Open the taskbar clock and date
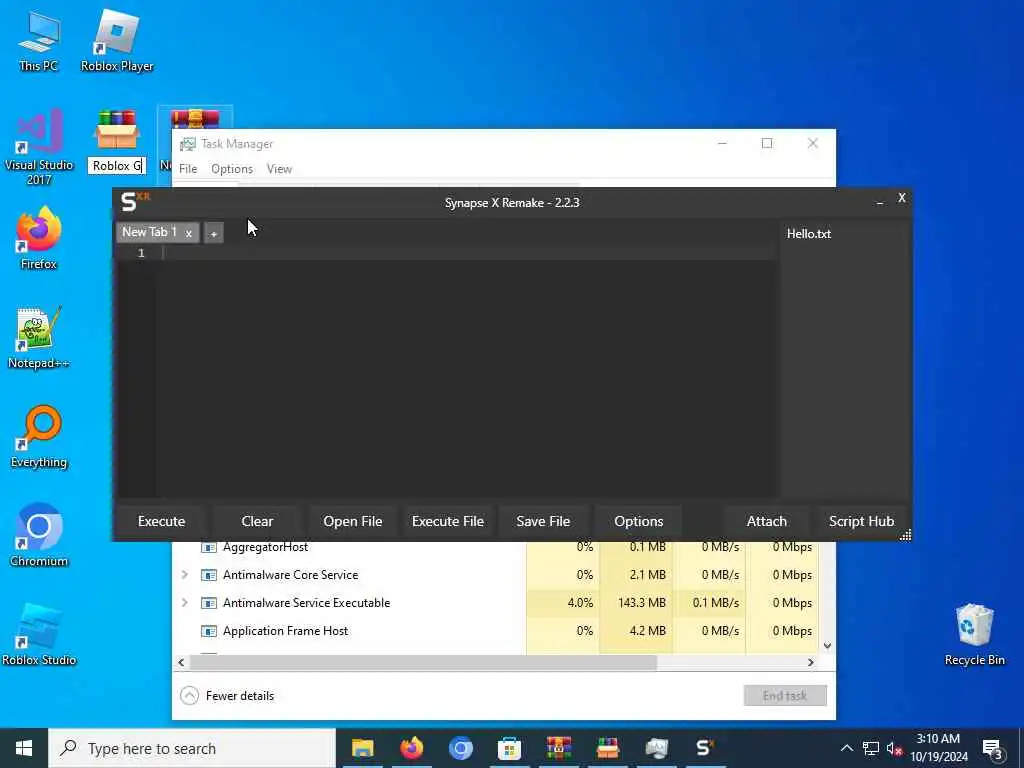This screenshot has height=768, width=1024. pos(938,748)
